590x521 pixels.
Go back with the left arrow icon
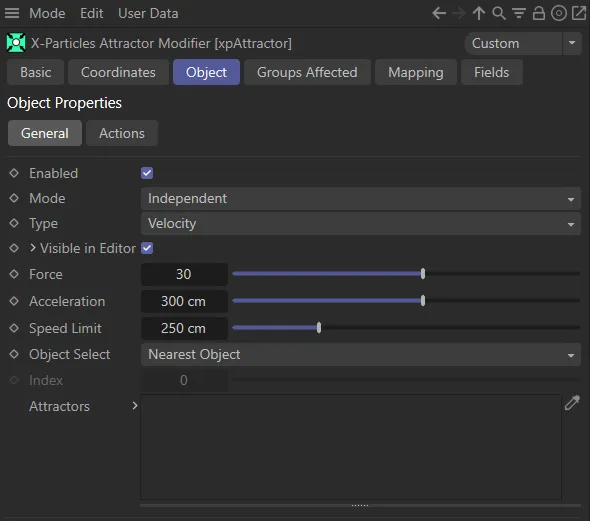click(439, 14)
